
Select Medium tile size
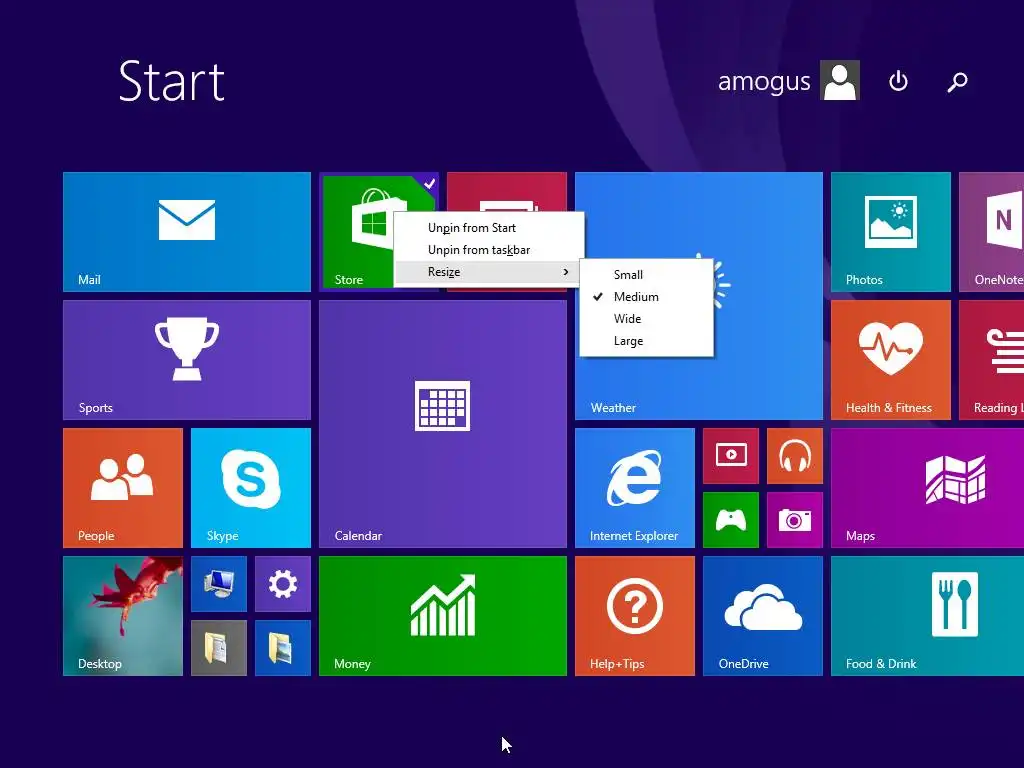pyautogui.click(x=647, y=297)
